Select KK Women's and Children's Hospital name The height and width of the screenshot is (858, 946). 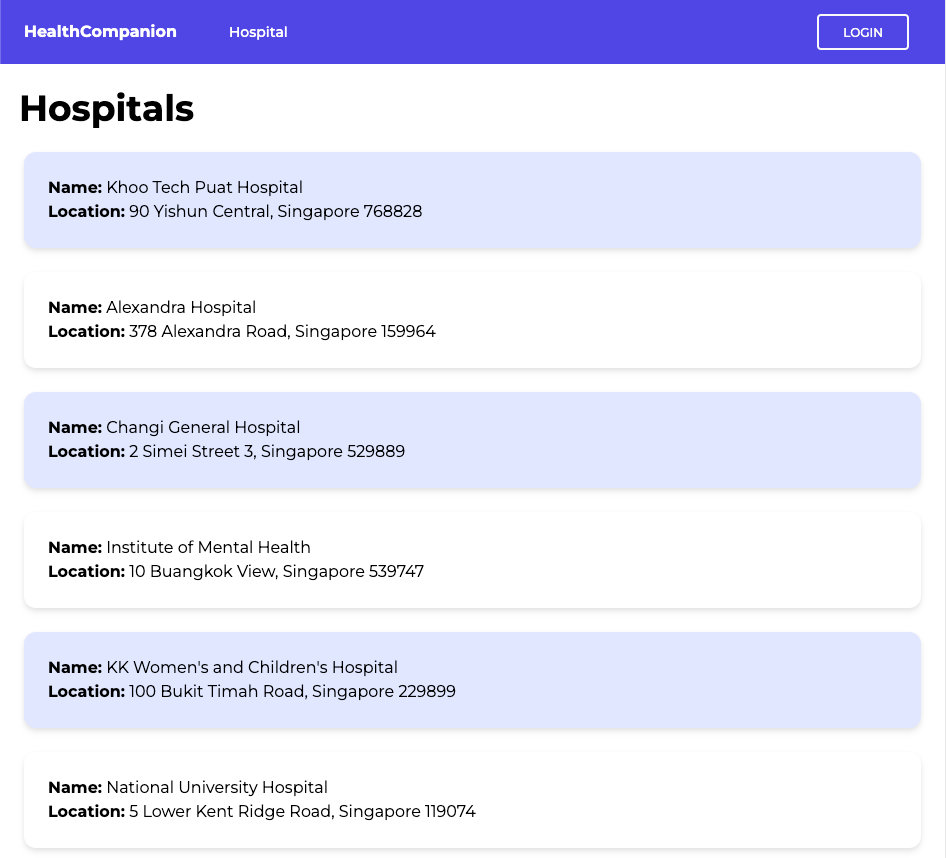tap(252, 668)
